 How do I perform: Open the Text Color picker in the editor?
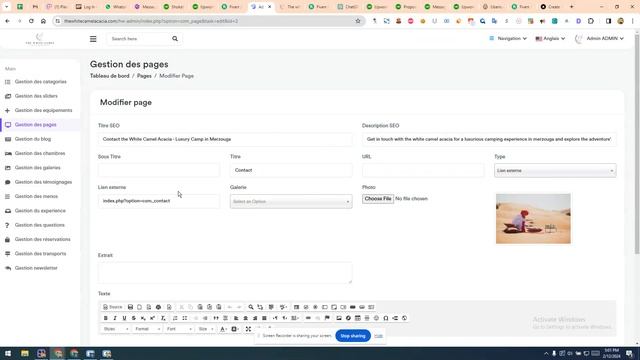[x=223, y=329]
